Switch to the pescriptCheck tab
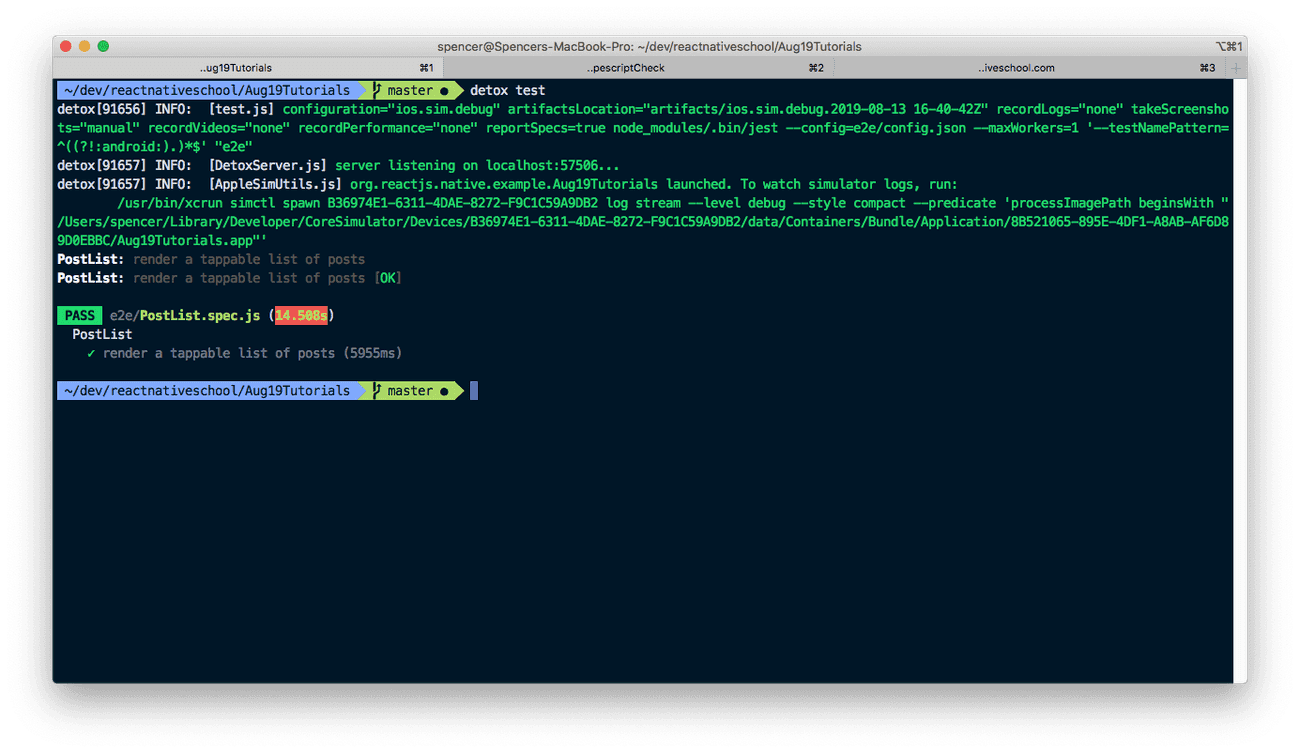 (x=625, y=68)
